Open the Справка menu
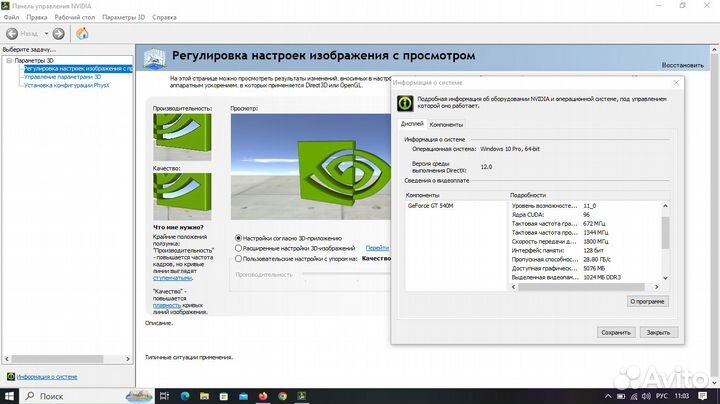Viewport: 720px width, 404px height. point(164,17)
